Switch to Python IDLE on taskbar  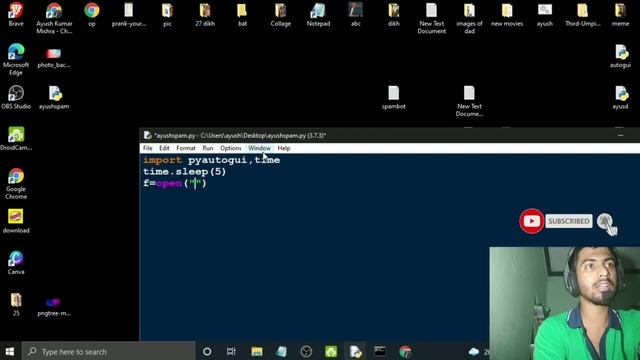point(356,351)
